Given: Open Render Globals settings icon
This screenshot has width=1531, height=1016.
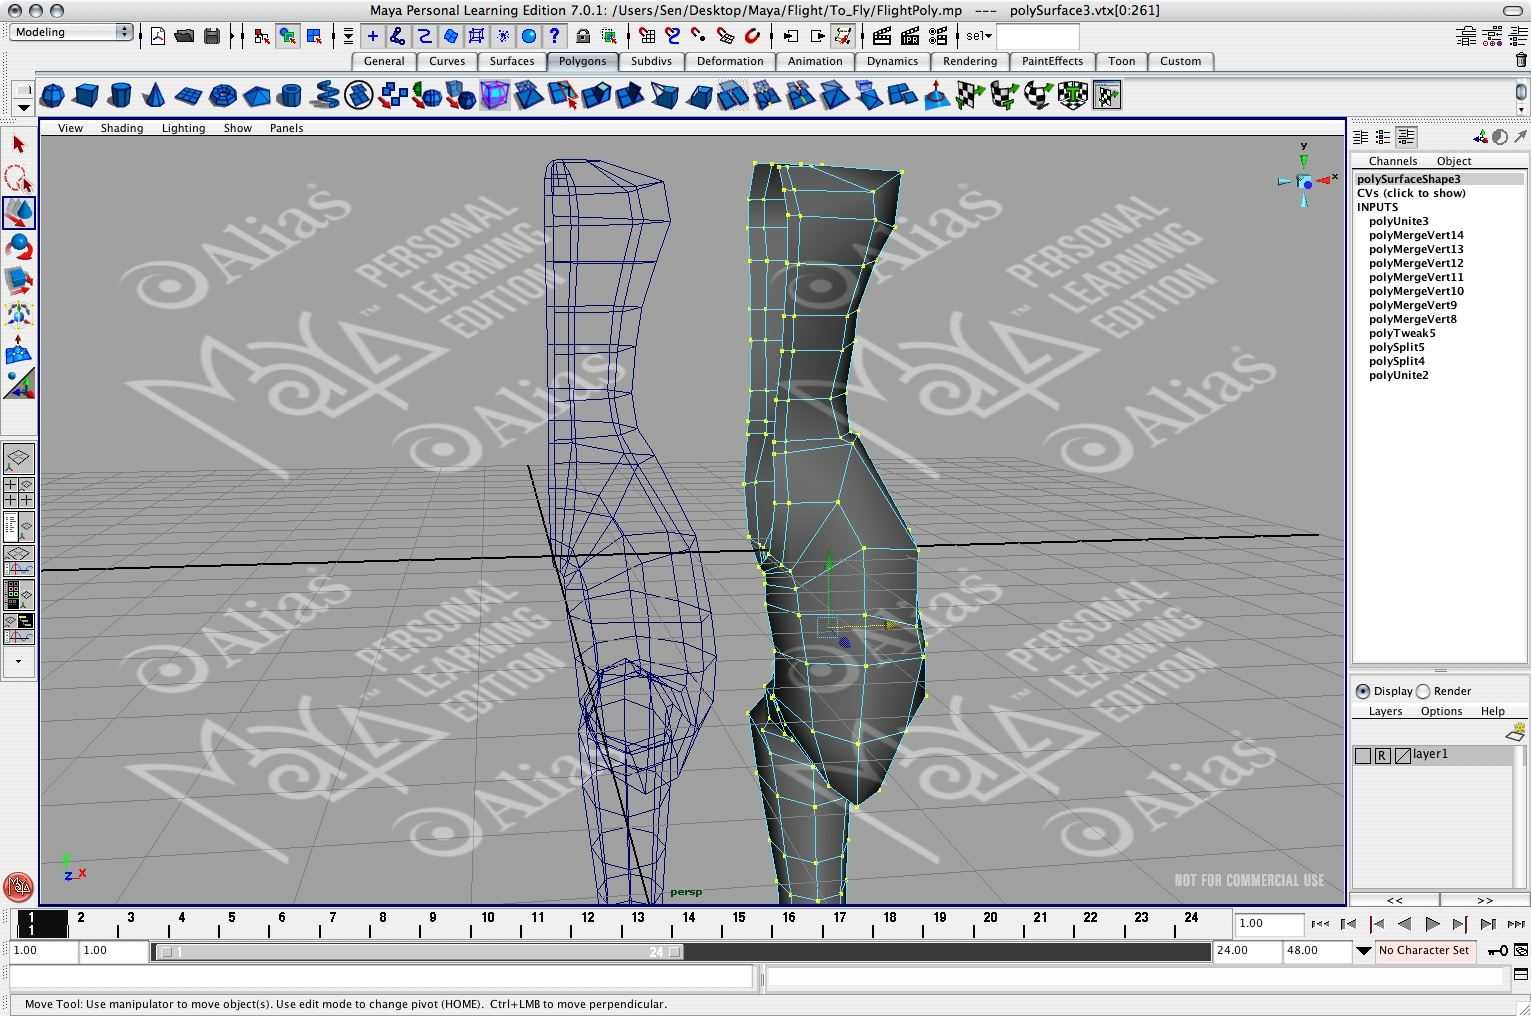Looking at the screenshot, I should (x=938, y=36).
